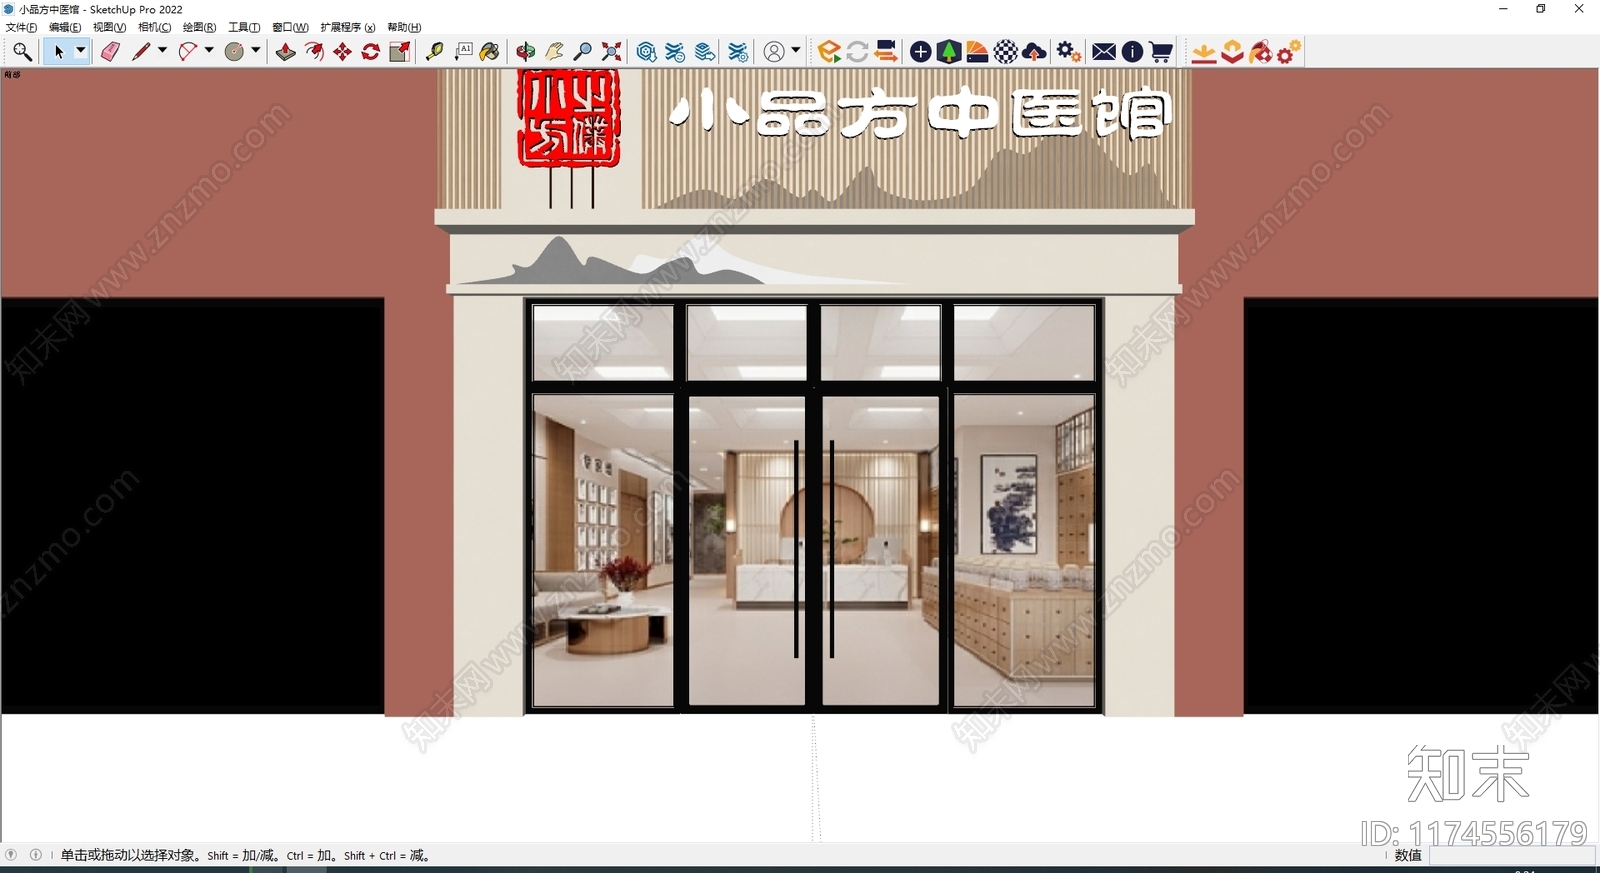Choose the Arc drawing tool
1600x873 pixels.
(188, 51)
